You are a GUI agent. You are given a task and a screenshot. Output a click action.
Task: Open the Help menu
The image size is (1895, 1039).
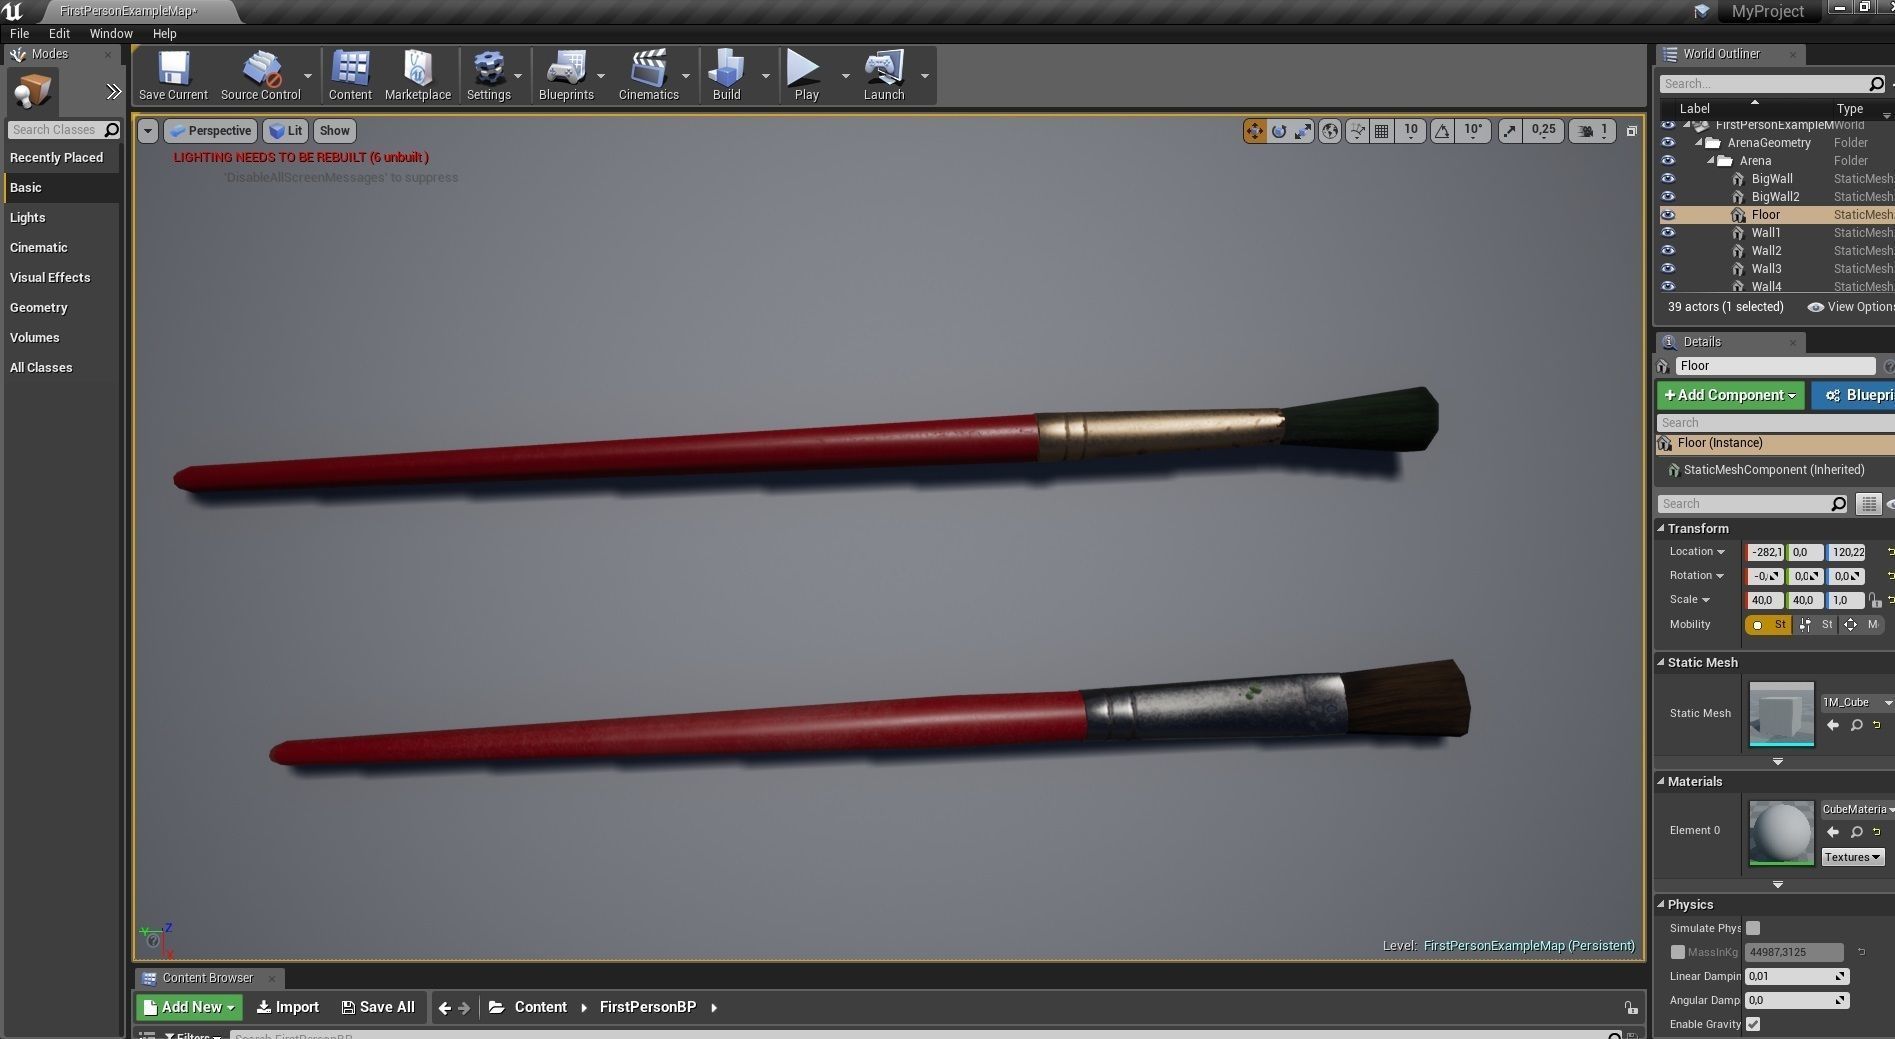point(164,33)
